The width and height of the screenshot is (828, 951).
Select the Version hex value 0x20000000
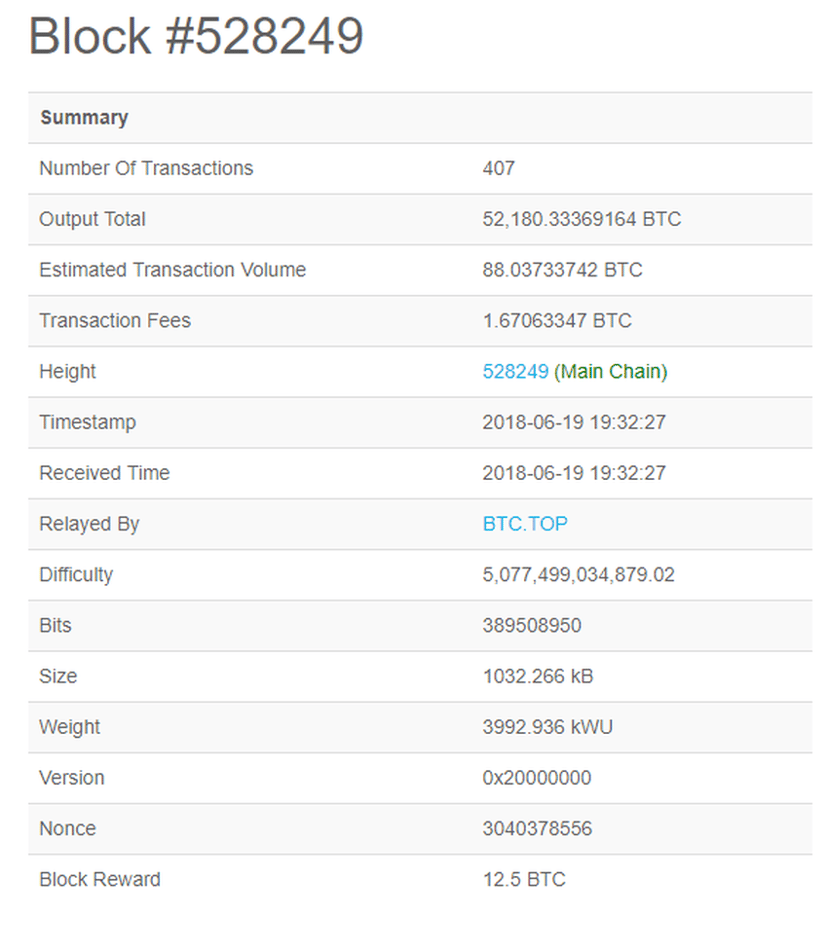[x=537, y=778]
